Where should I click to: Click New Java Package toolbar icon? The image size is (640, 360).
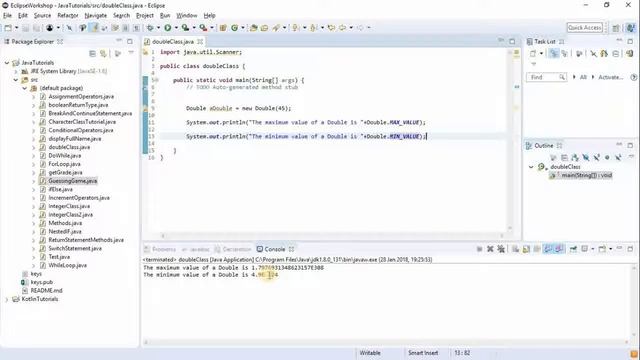(x=223, y=28)
